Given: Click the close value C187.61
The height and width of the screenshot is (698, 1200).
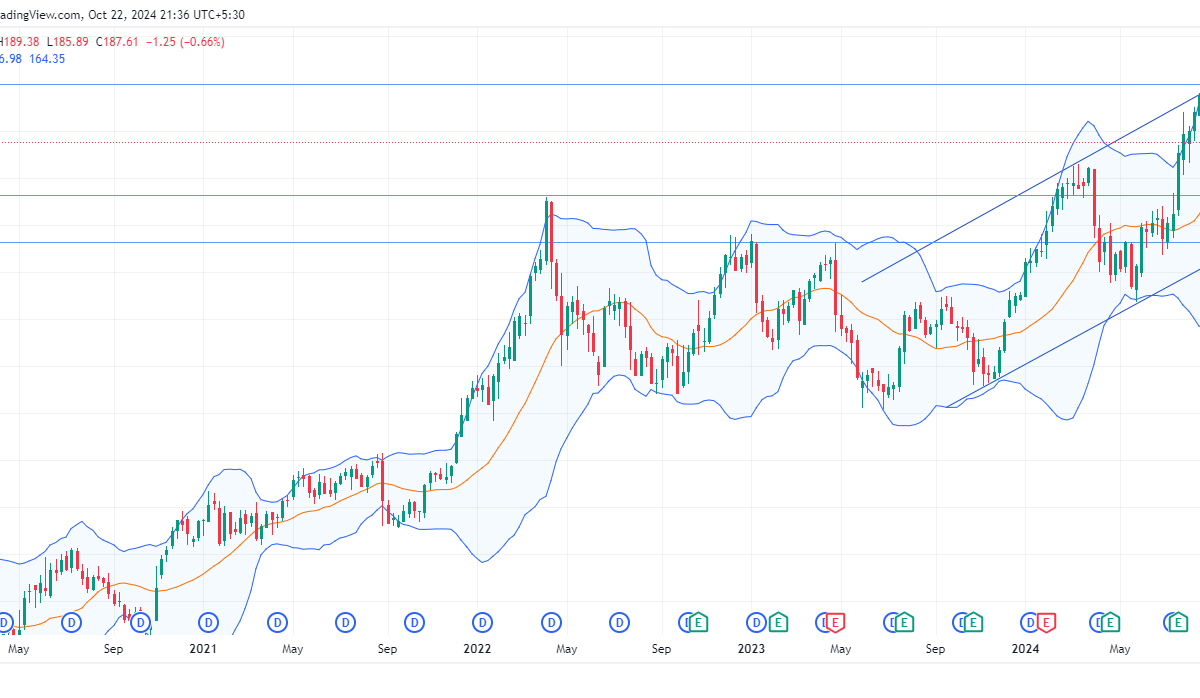Looking at the screenshot, I should (x=119, y=42).
